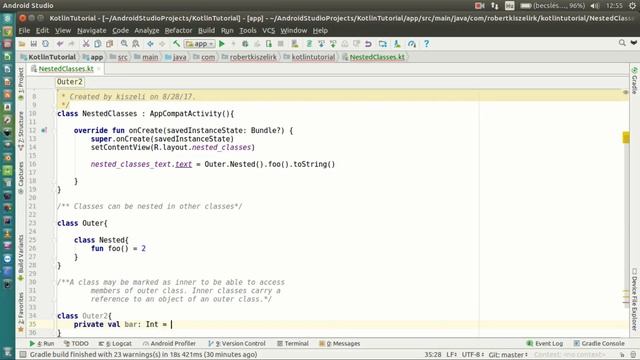This screenshot has height=360, width=640.
Task: Open the File menu
Action: pos(24,31)
